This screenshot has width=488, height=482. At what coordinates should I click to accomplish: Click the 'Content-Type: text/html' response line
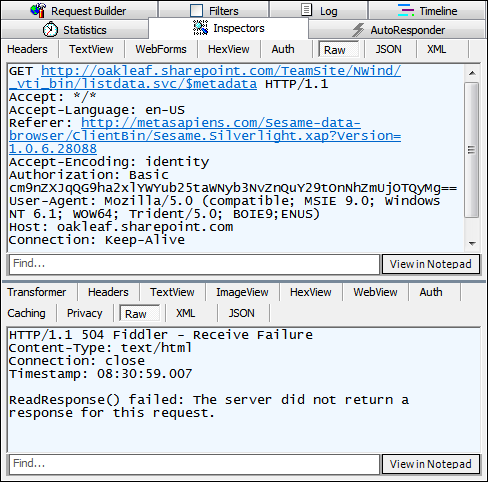pos(101,348)
